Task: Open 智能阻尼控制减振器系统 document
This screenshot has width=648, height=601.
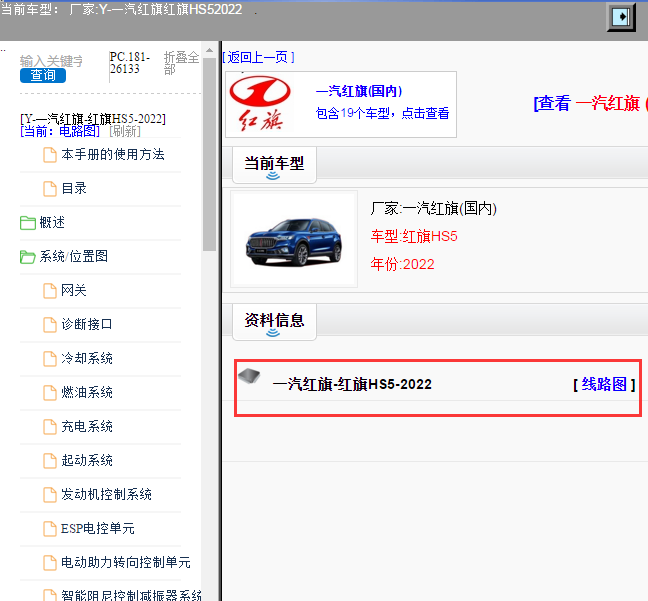Action: coord(131,595)
